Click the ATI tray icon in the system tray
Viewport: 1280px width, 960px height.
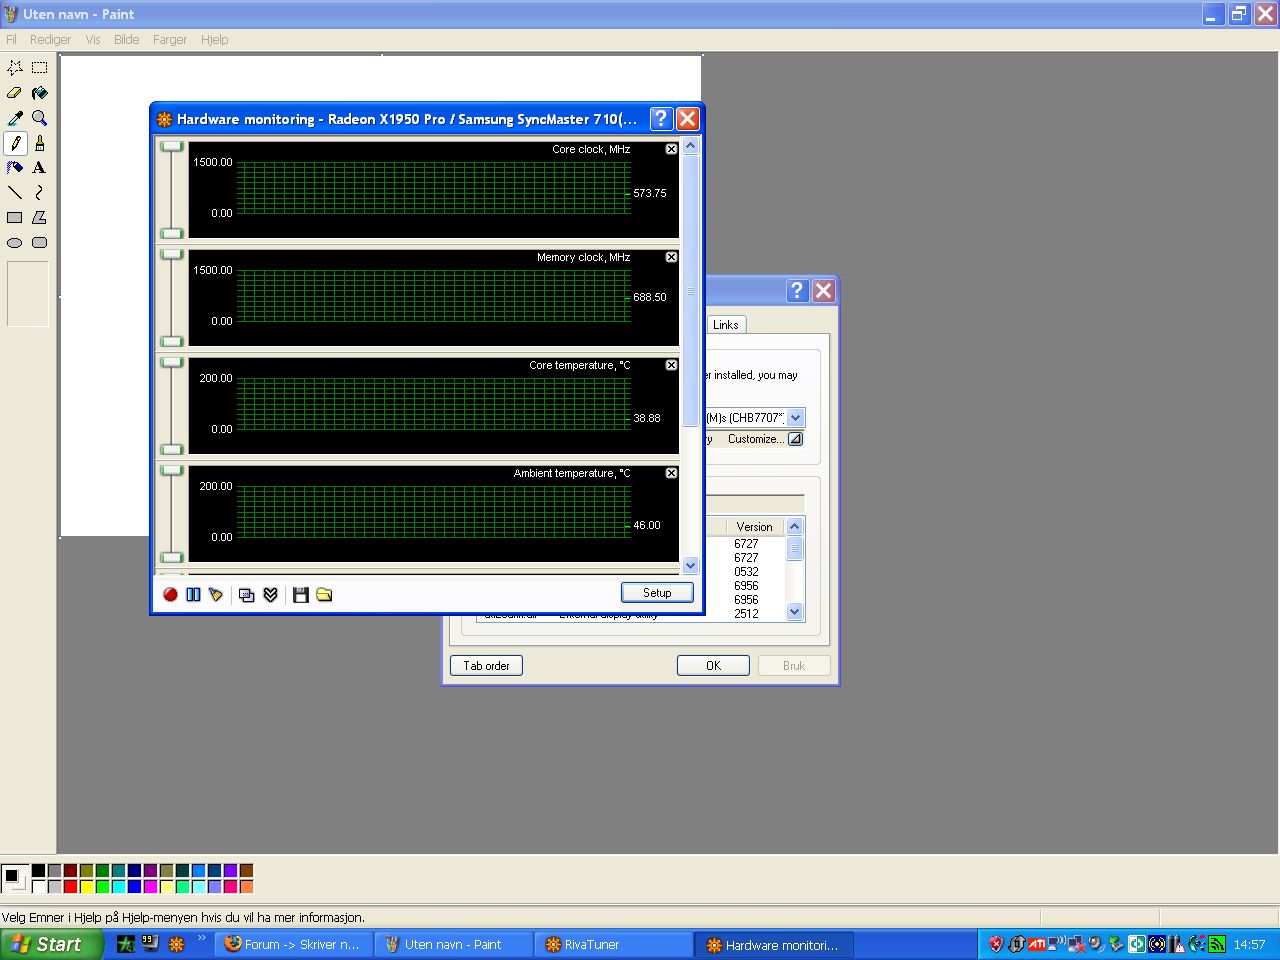point(1037,944)
